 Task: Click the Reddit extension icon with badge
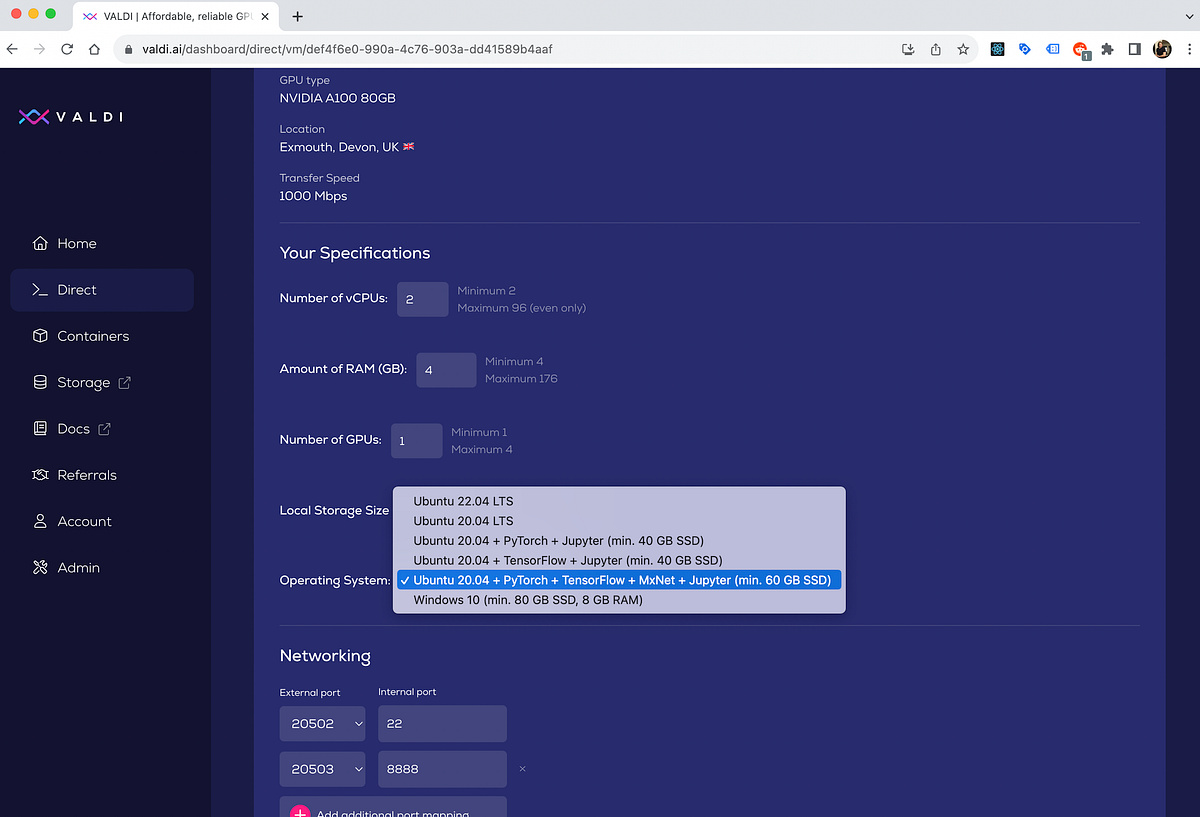[x=1080, y=50]
